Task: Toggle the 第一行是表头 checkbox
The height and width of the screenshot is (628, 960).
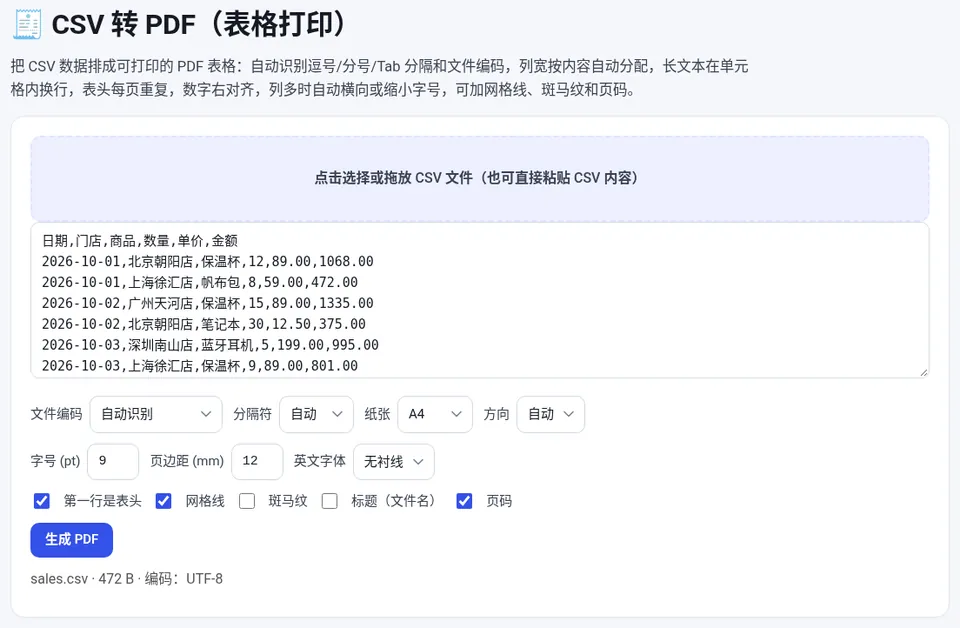Action: click(x=42, y=501)
